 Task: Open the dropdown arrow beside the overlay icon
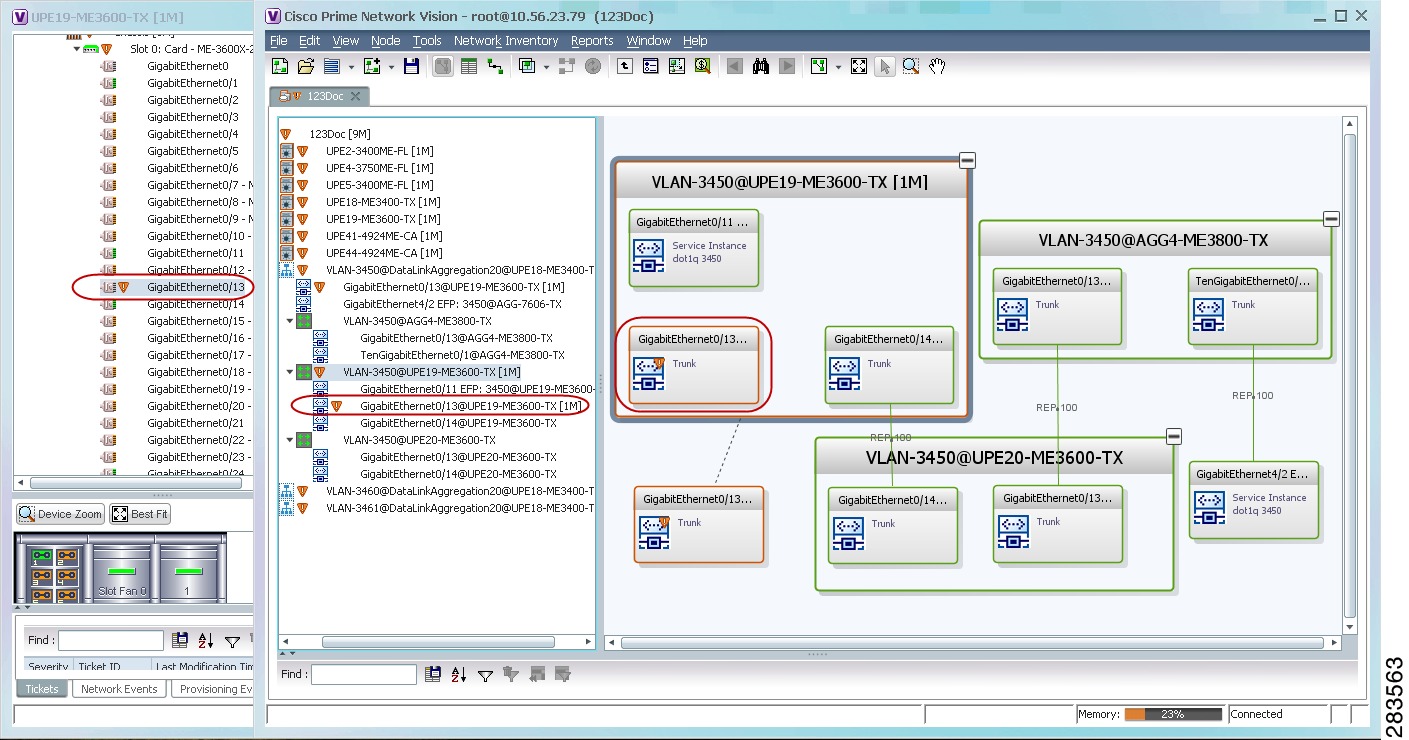click(x=546, y=67)
